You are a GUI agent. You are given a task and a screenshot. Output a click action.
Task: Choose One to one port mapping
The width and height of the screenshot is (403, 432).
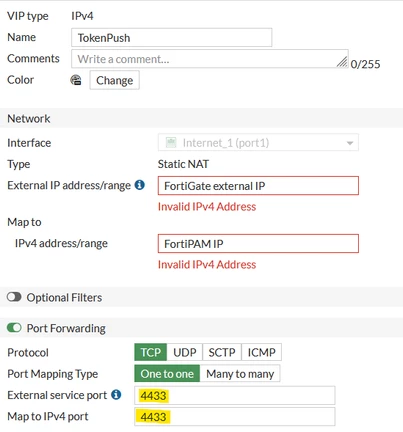(x=167, y=374)
